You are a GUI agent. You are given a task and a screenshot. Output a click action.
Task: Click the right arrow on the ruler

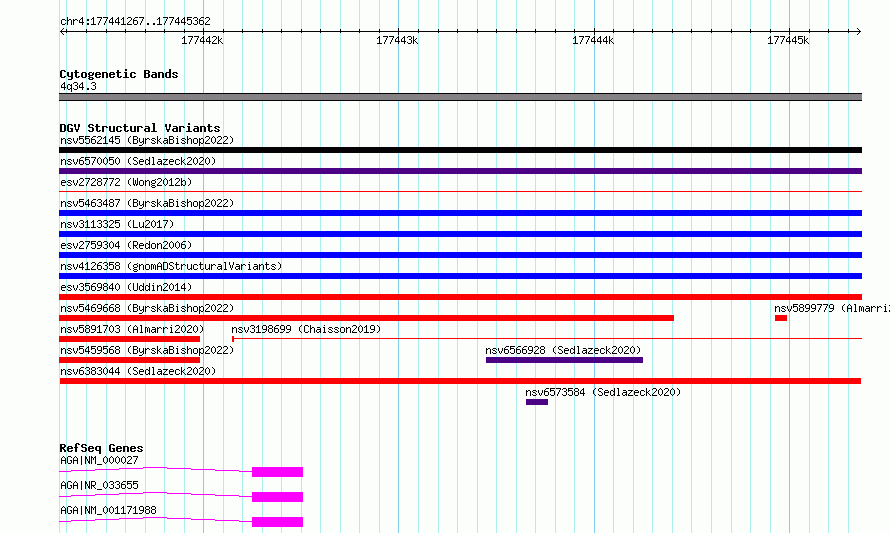[858, 32]
